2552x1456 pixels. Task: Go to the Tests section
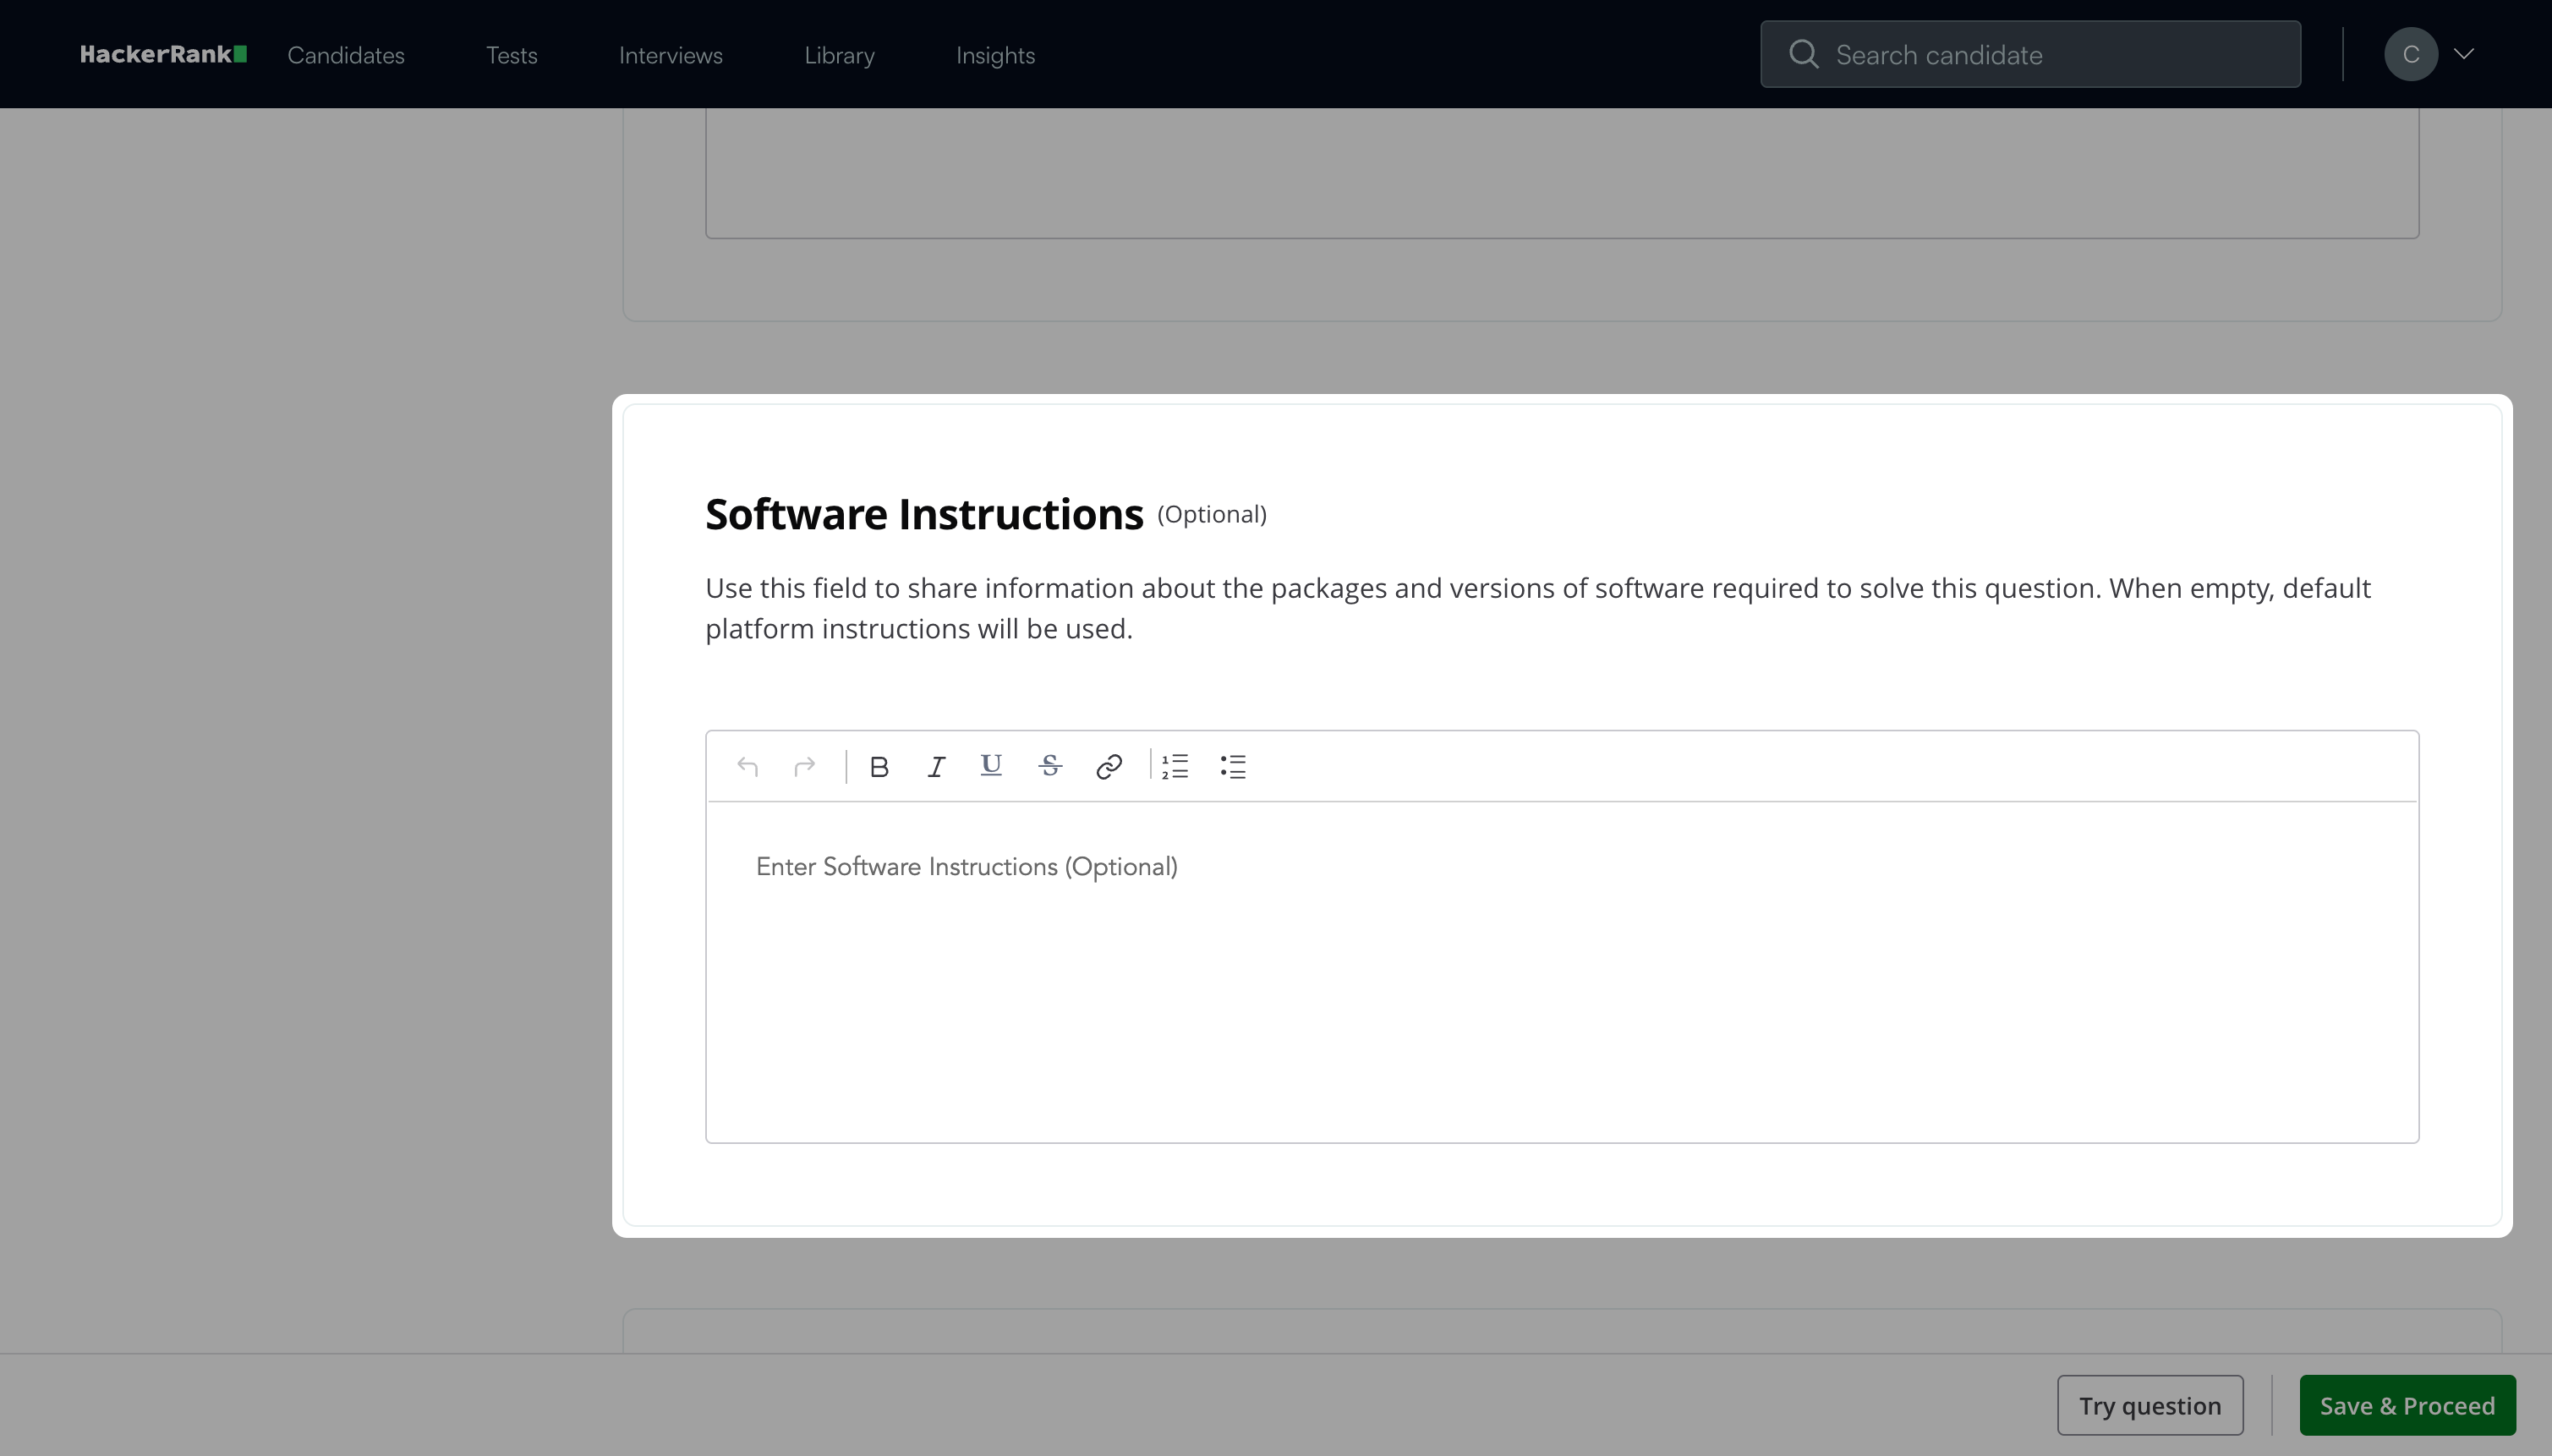[511, 55]
